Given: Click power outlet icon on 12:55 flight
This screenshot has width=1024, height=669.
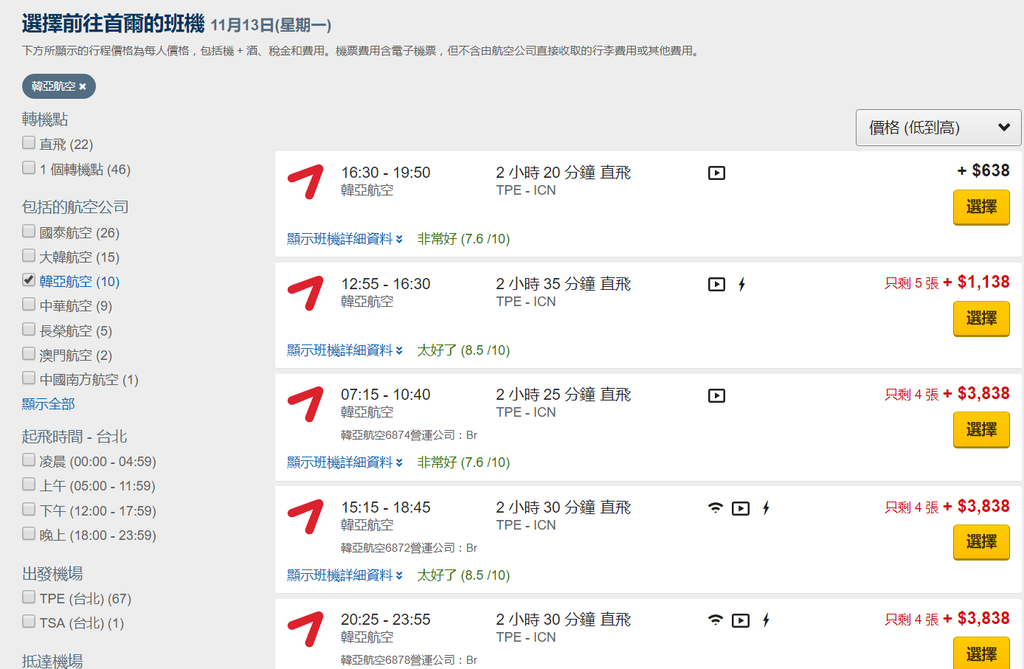Looking at the screenshot, I should [x=742, y=284].
